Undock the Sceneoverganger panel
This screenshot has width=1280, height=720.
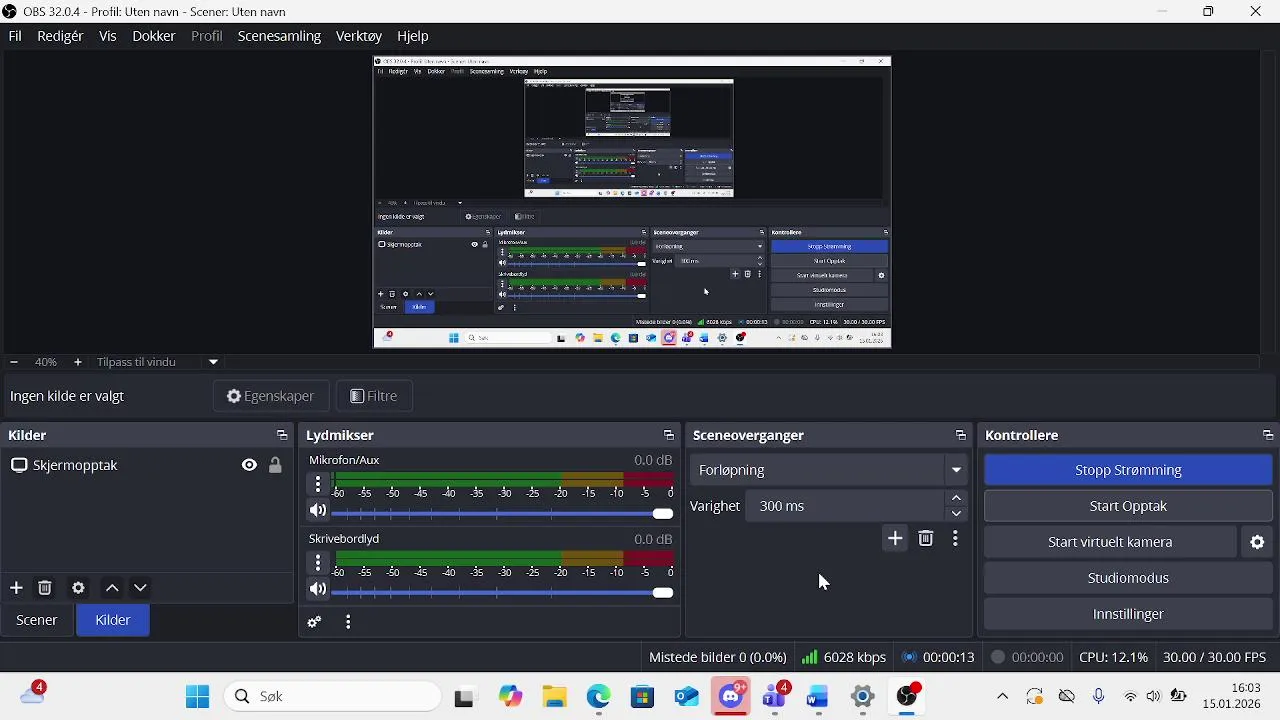[961, 435]
